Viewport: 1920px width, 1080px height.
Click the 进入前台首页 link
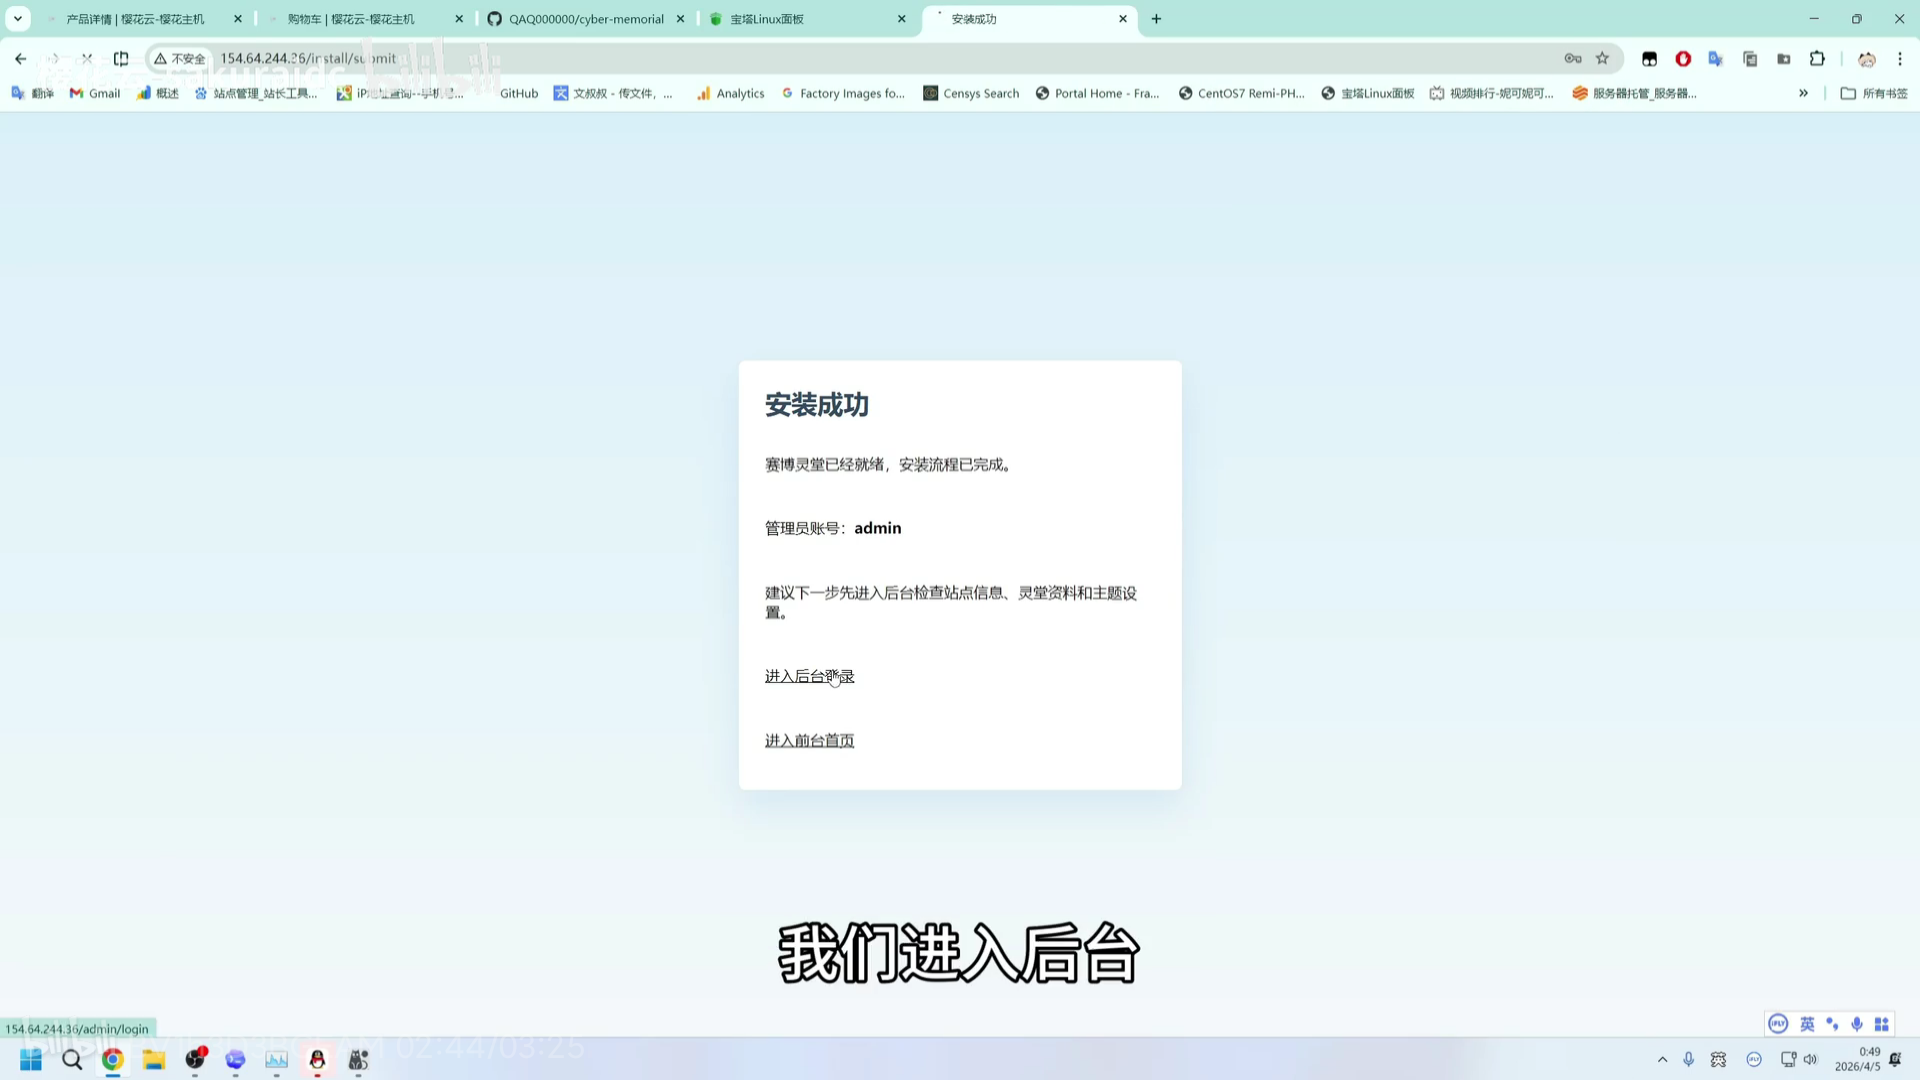[809, 740]
